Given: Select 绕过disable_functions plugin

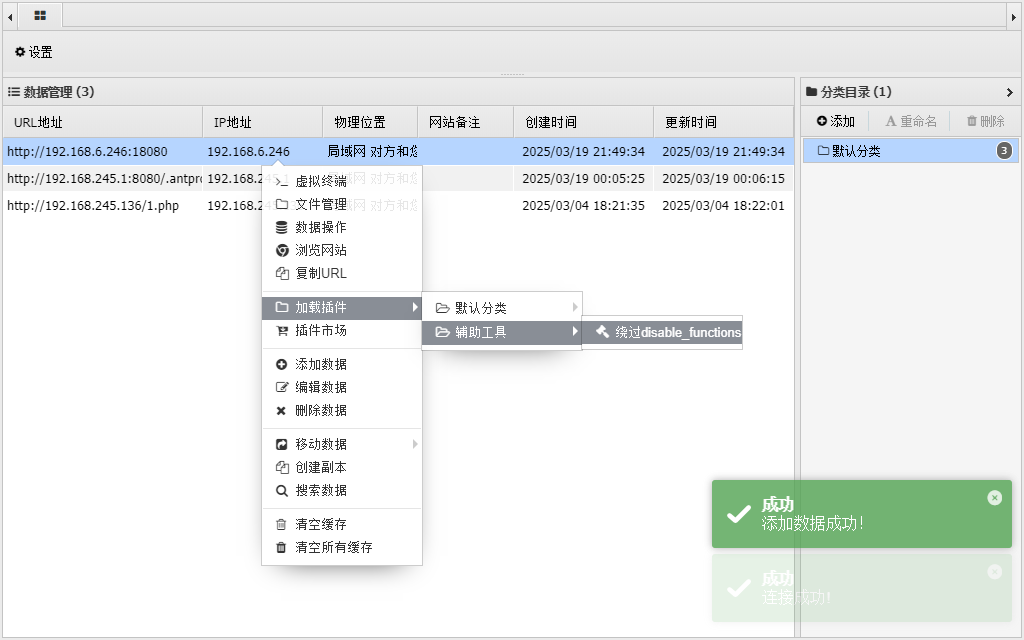Looking at the screenshot, I should (x=668, y=332).
